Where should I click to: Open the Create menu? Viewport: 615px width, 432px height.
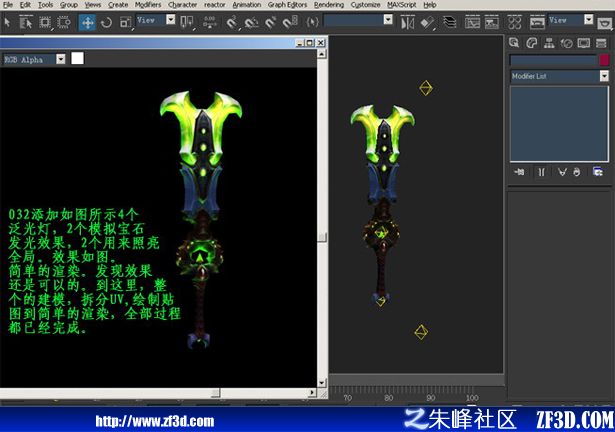click(x=118, y=5)
